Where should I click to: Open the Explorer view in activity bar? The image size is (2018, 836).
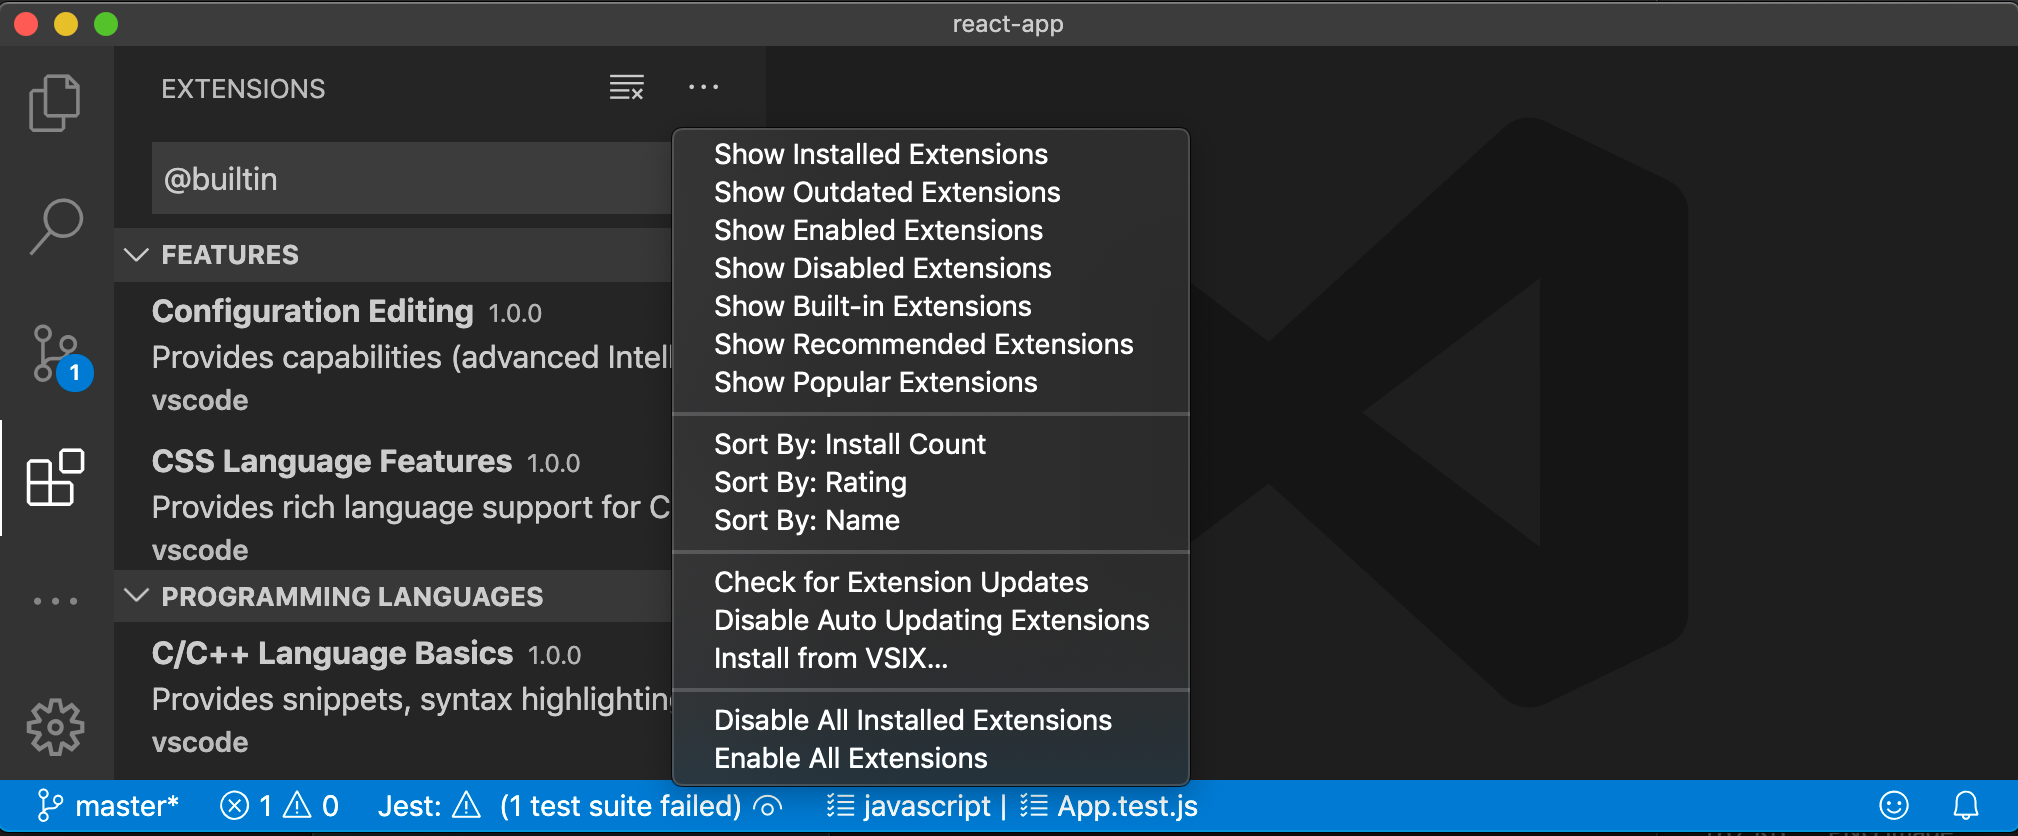click(55, 102)
